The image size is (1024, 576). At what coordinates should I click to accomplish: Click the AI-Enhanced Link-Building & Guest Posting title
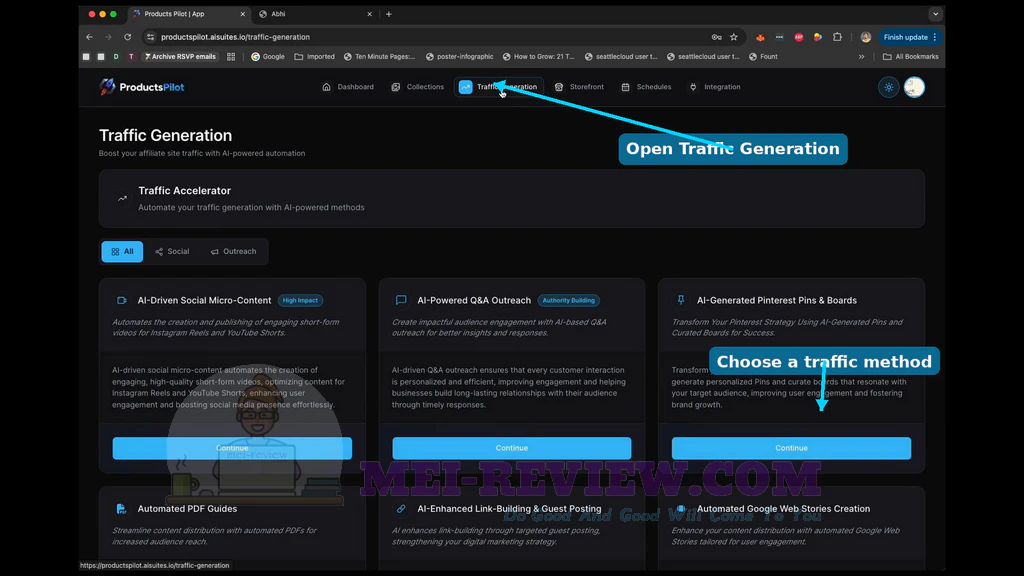(x=509, y=509)
